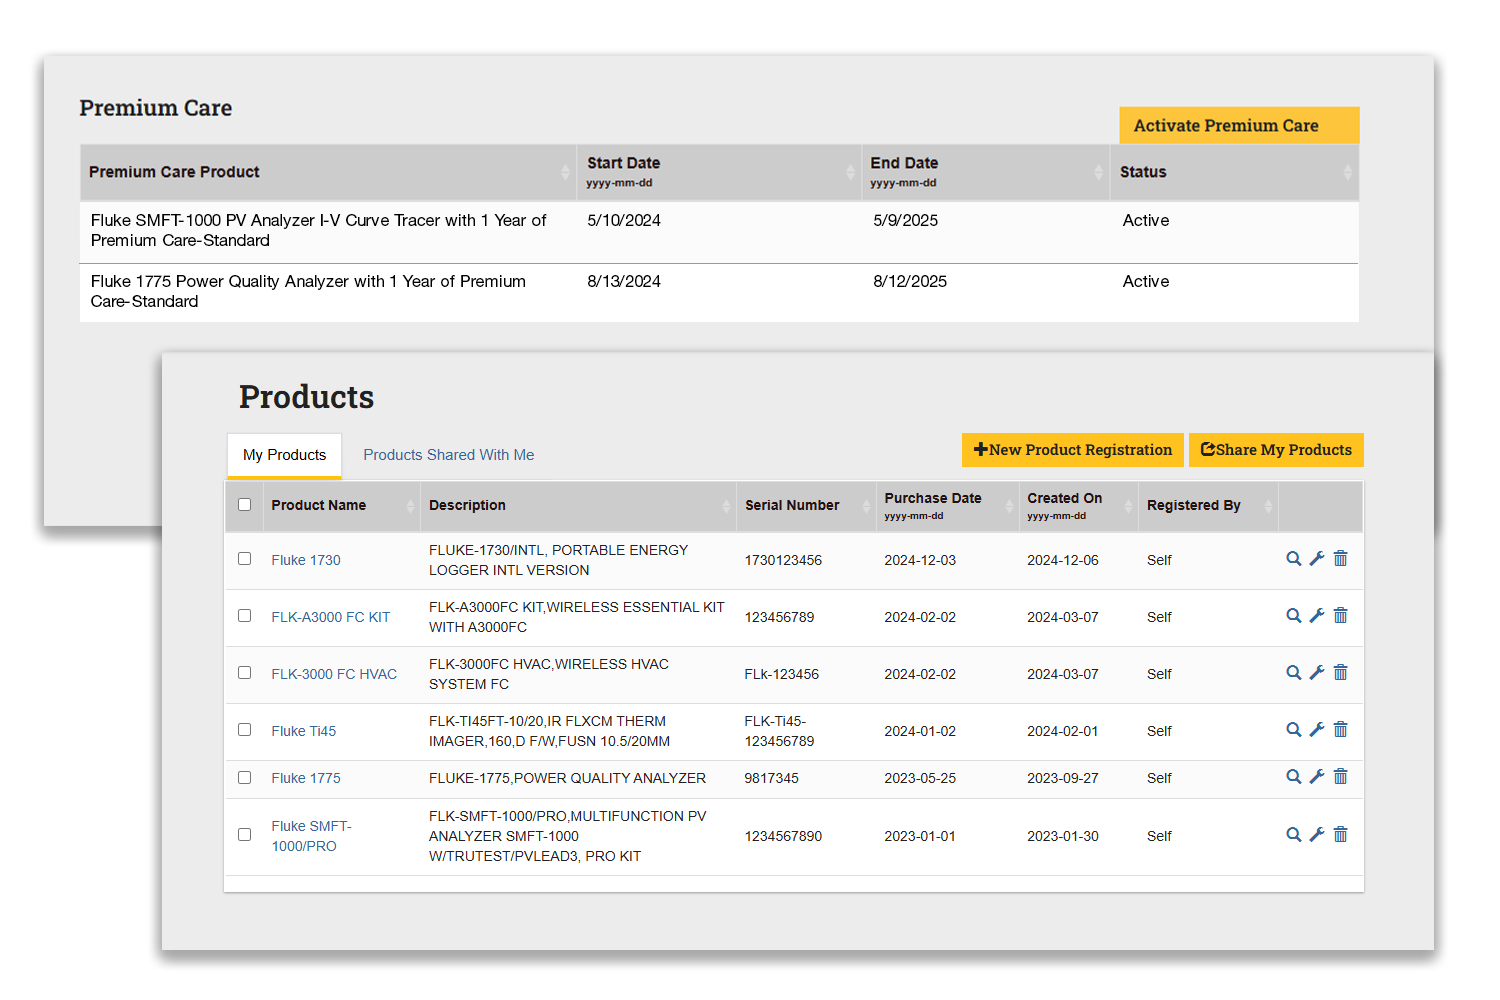Click the Share My Products button
The image size is (1500, 1000).
tap(1276, 450)
